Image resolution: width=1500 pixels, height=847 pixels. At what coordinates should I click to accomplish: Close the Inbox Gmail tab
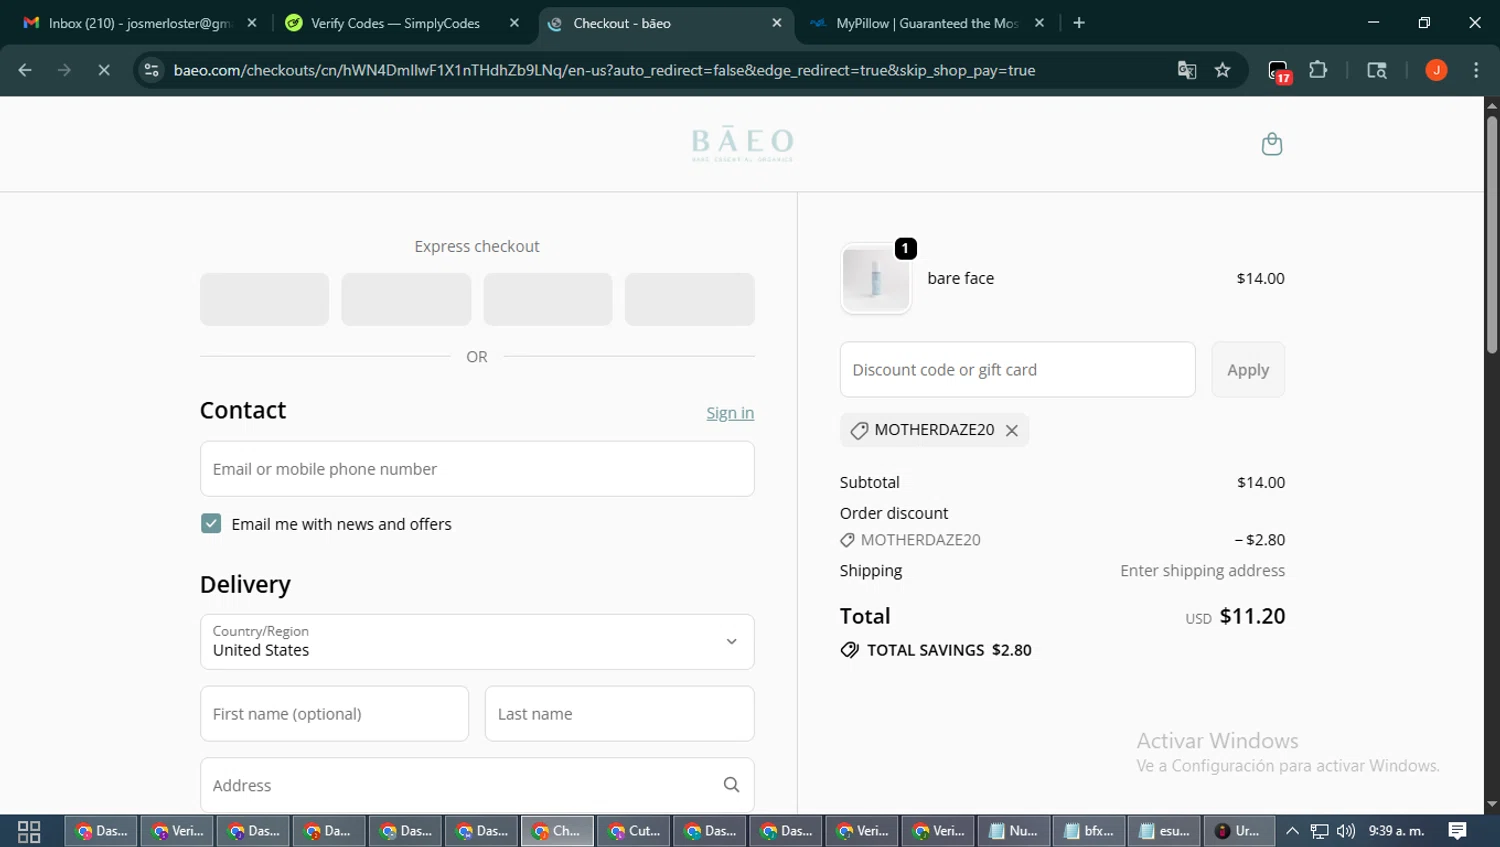tap(252, 23)
